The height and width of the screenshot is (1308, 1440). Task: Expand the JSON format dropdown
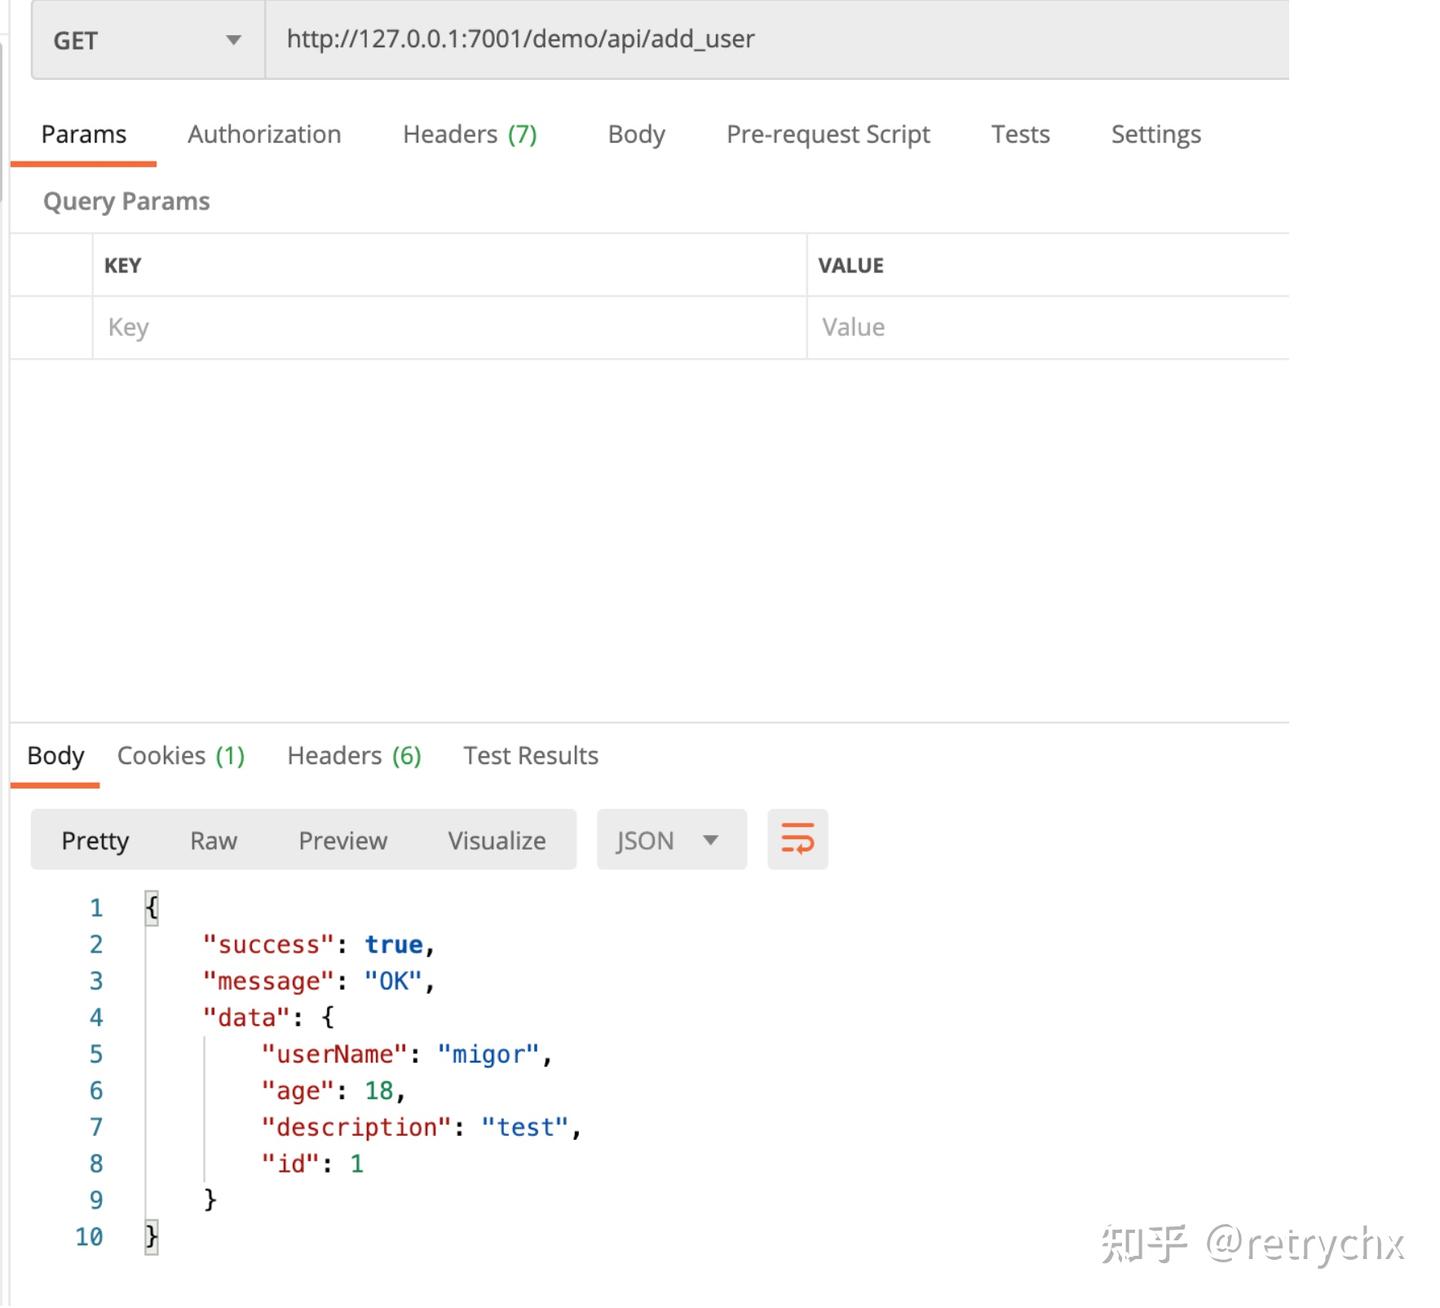click(670, 840)
